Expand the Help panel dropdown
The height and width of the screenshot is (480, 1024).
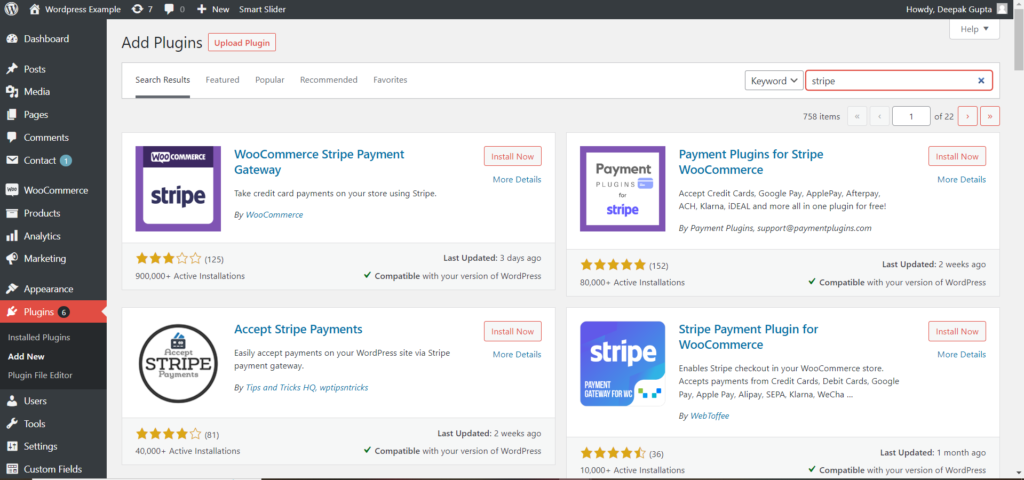coord(973,30)
